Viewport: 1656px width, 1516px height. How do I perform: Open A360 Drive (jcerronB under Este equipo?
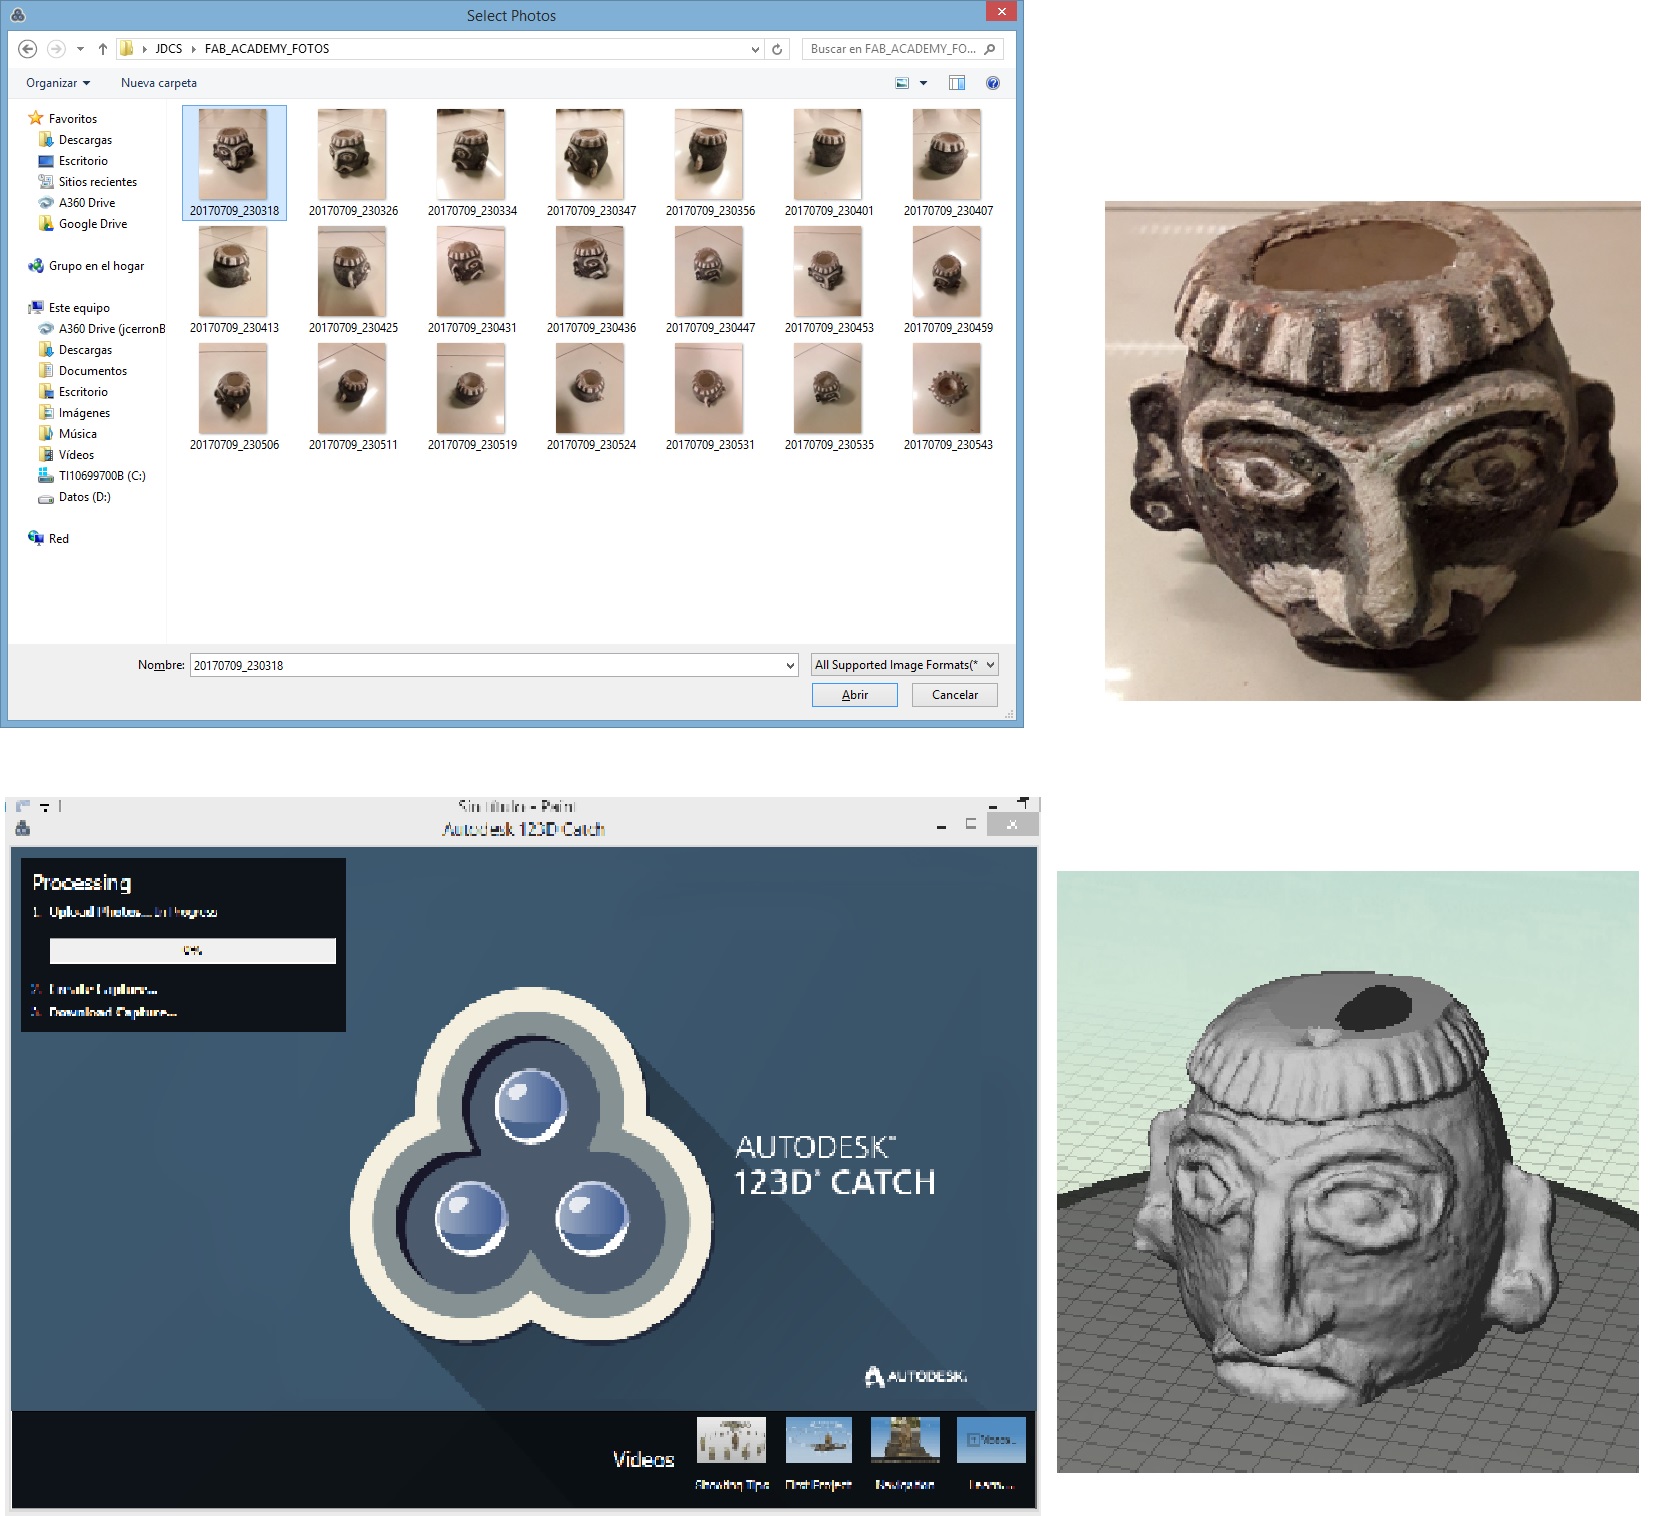click(111, 329)
